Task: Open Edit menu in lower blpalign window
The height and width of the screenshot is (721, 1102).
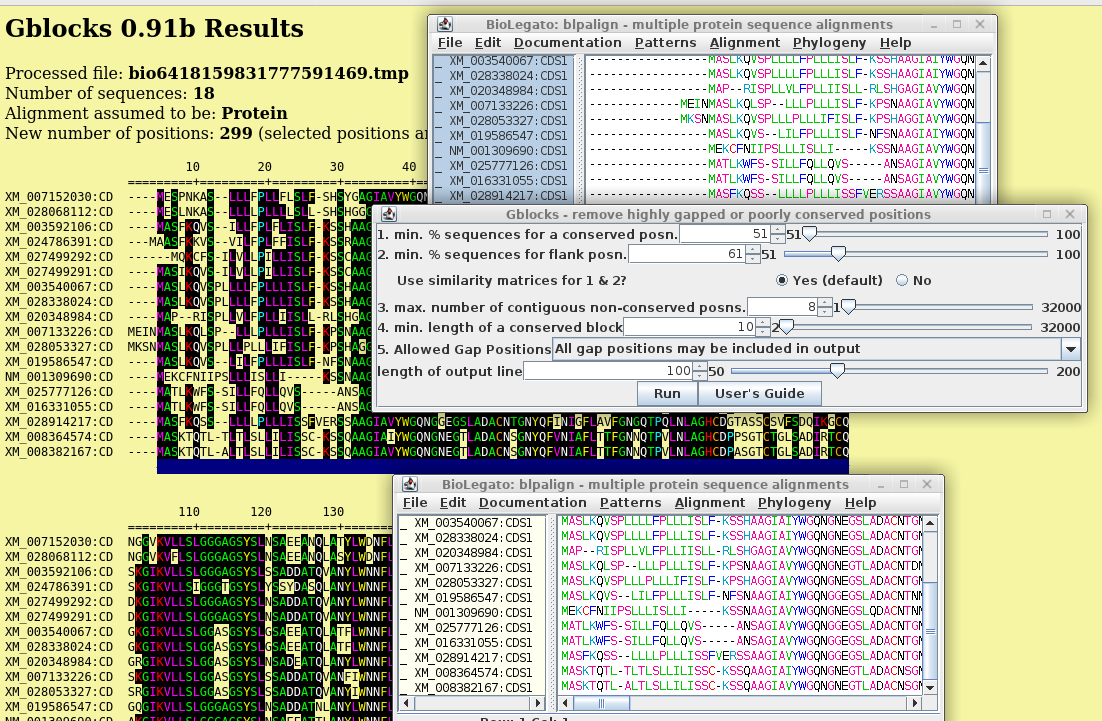Action: (x=453, y=502)
